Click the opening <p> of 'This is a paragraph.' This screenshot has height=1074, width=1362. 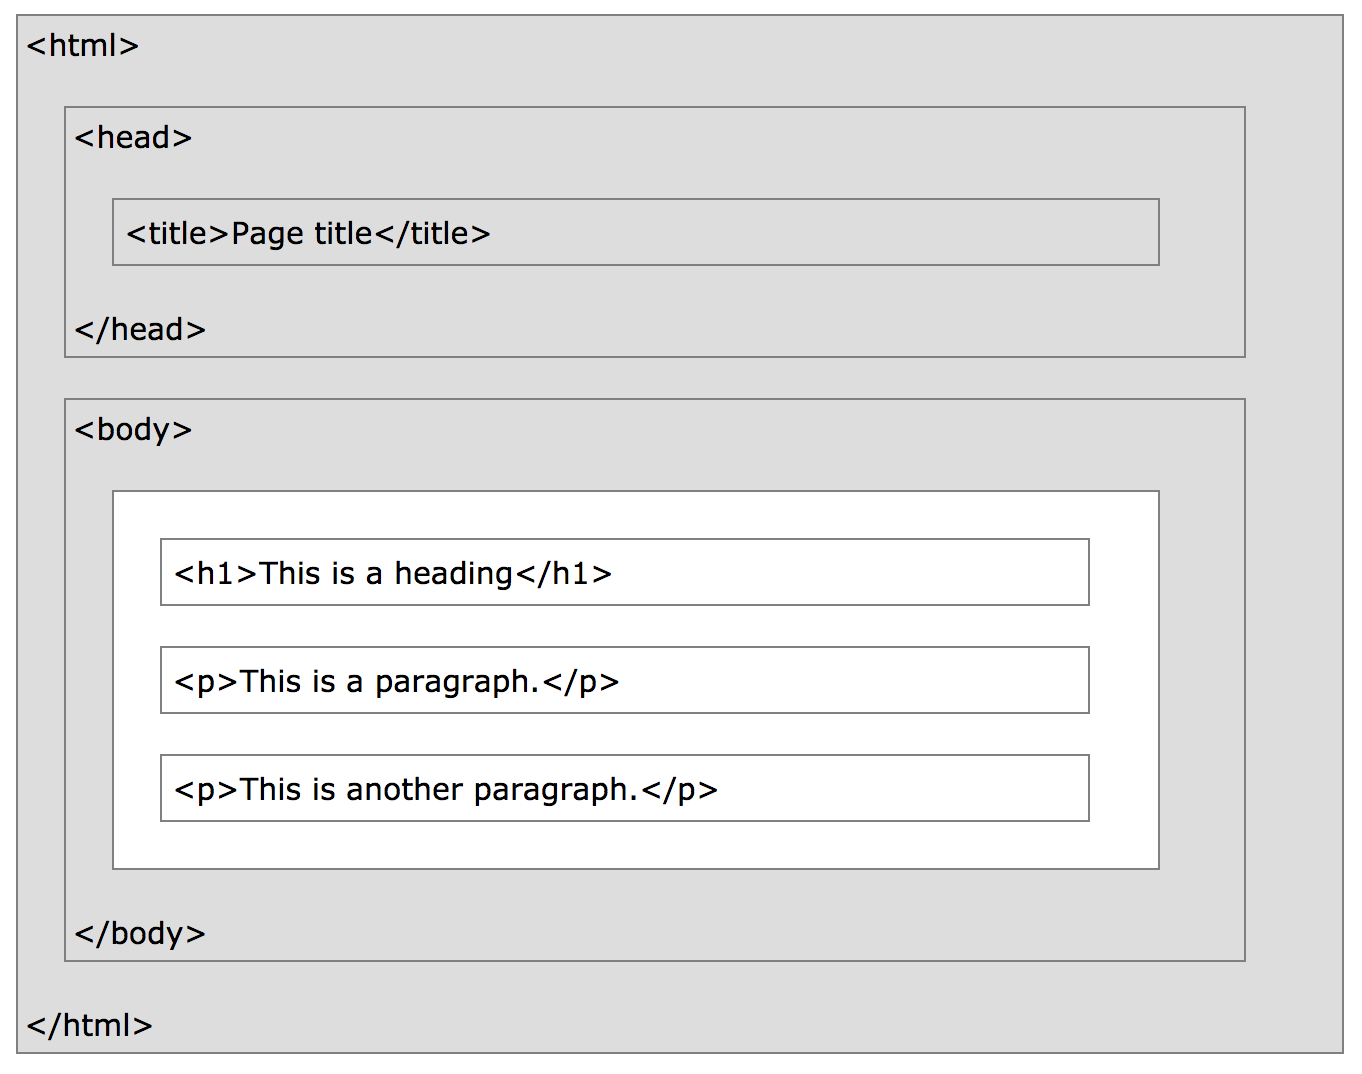207,683
